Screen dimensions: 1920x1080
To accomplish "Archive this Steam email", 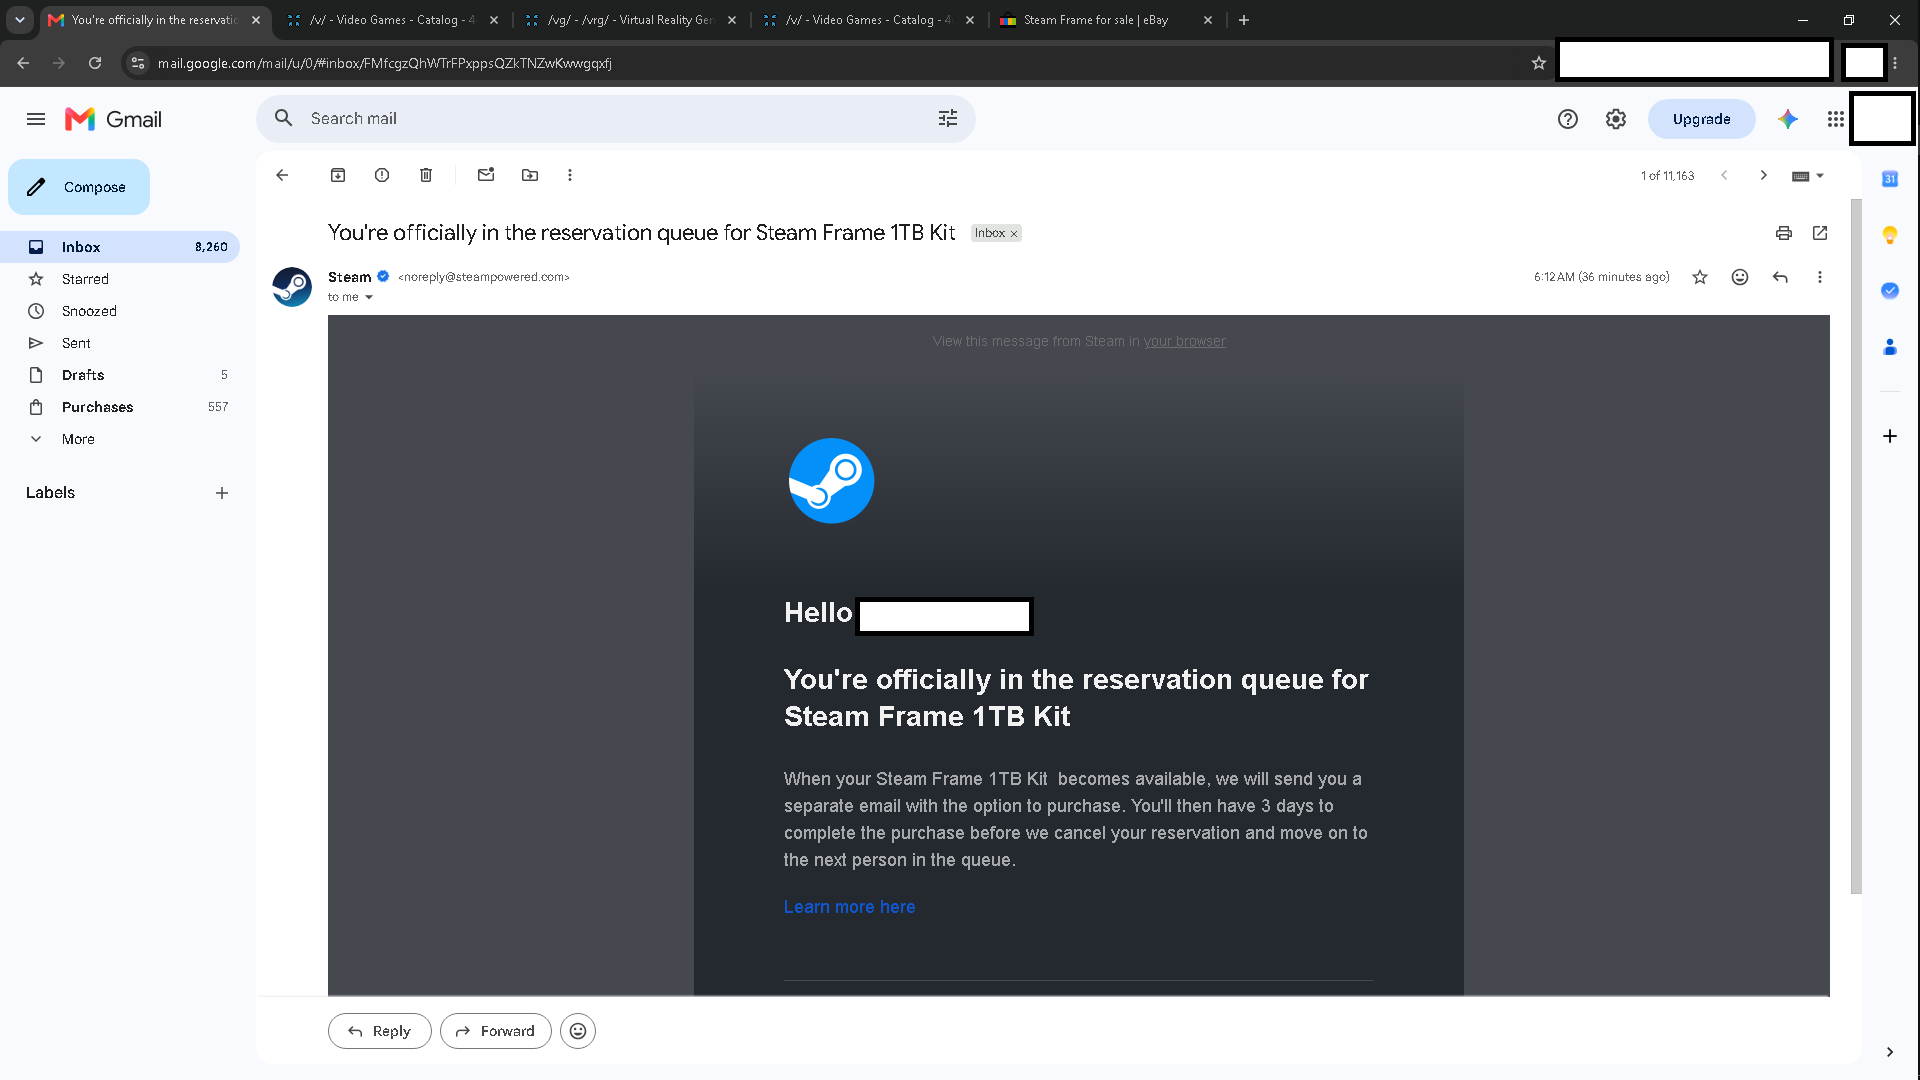I will coord(338,175).
